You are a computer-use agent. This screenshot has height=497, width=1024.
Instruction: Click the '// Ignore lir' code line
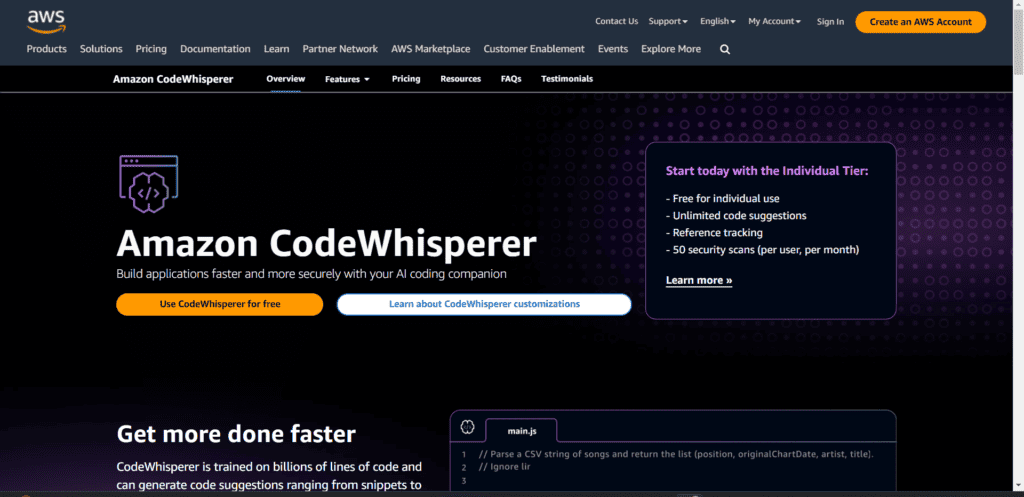(505, 468)
